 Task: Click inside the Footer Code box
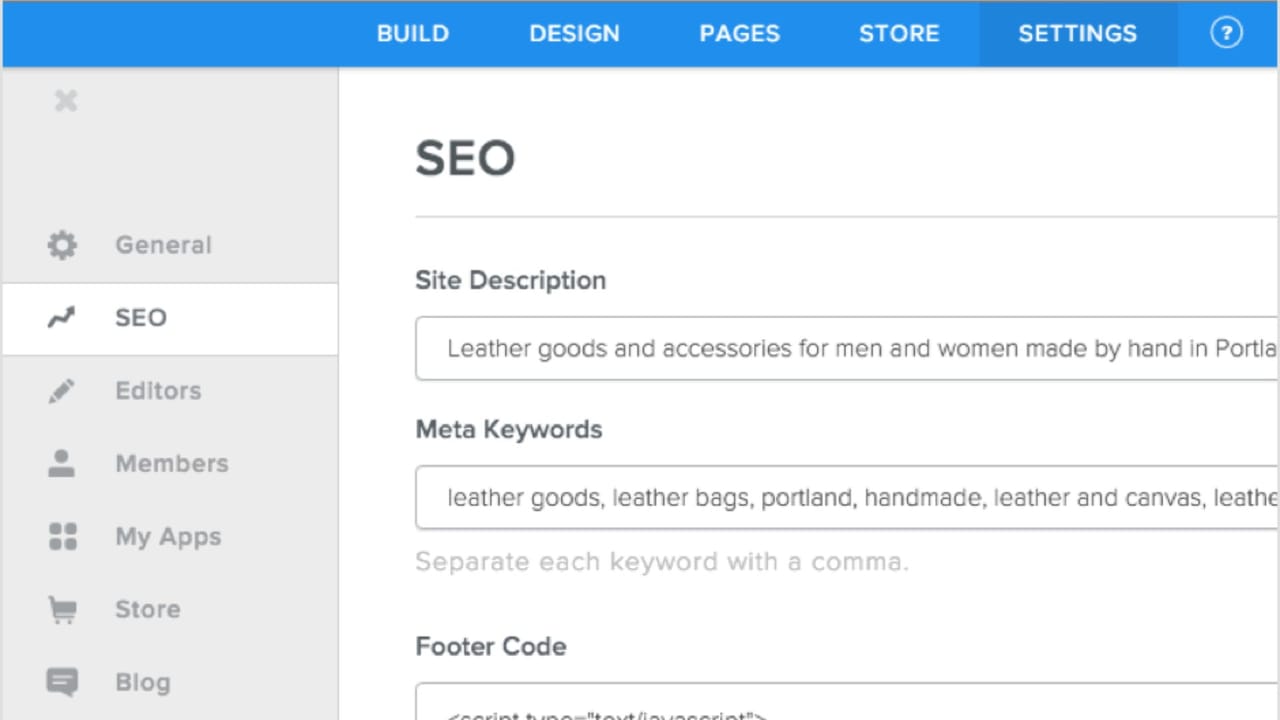pos(800,710)
